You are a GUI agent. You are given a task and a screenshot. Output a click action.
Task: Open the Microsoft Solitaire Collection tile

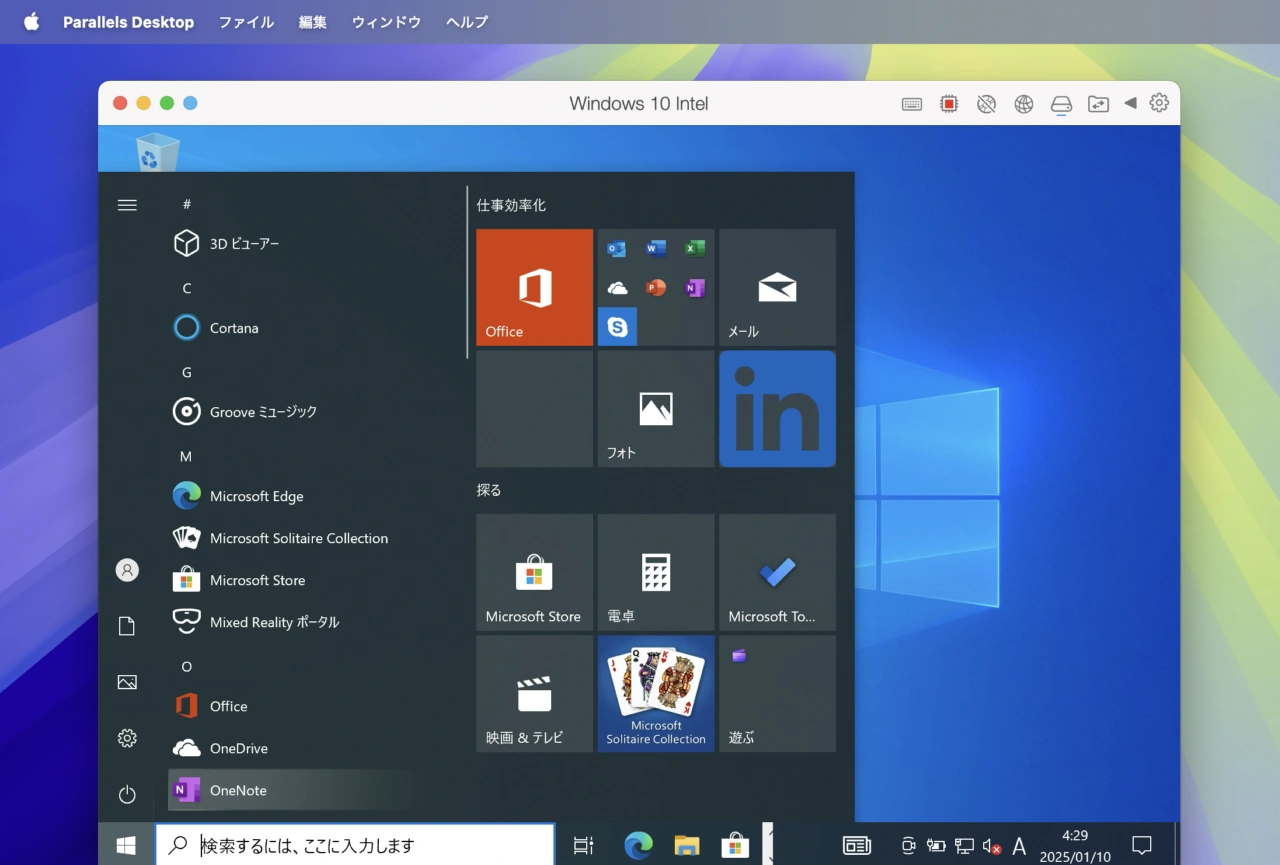point(656,693)
